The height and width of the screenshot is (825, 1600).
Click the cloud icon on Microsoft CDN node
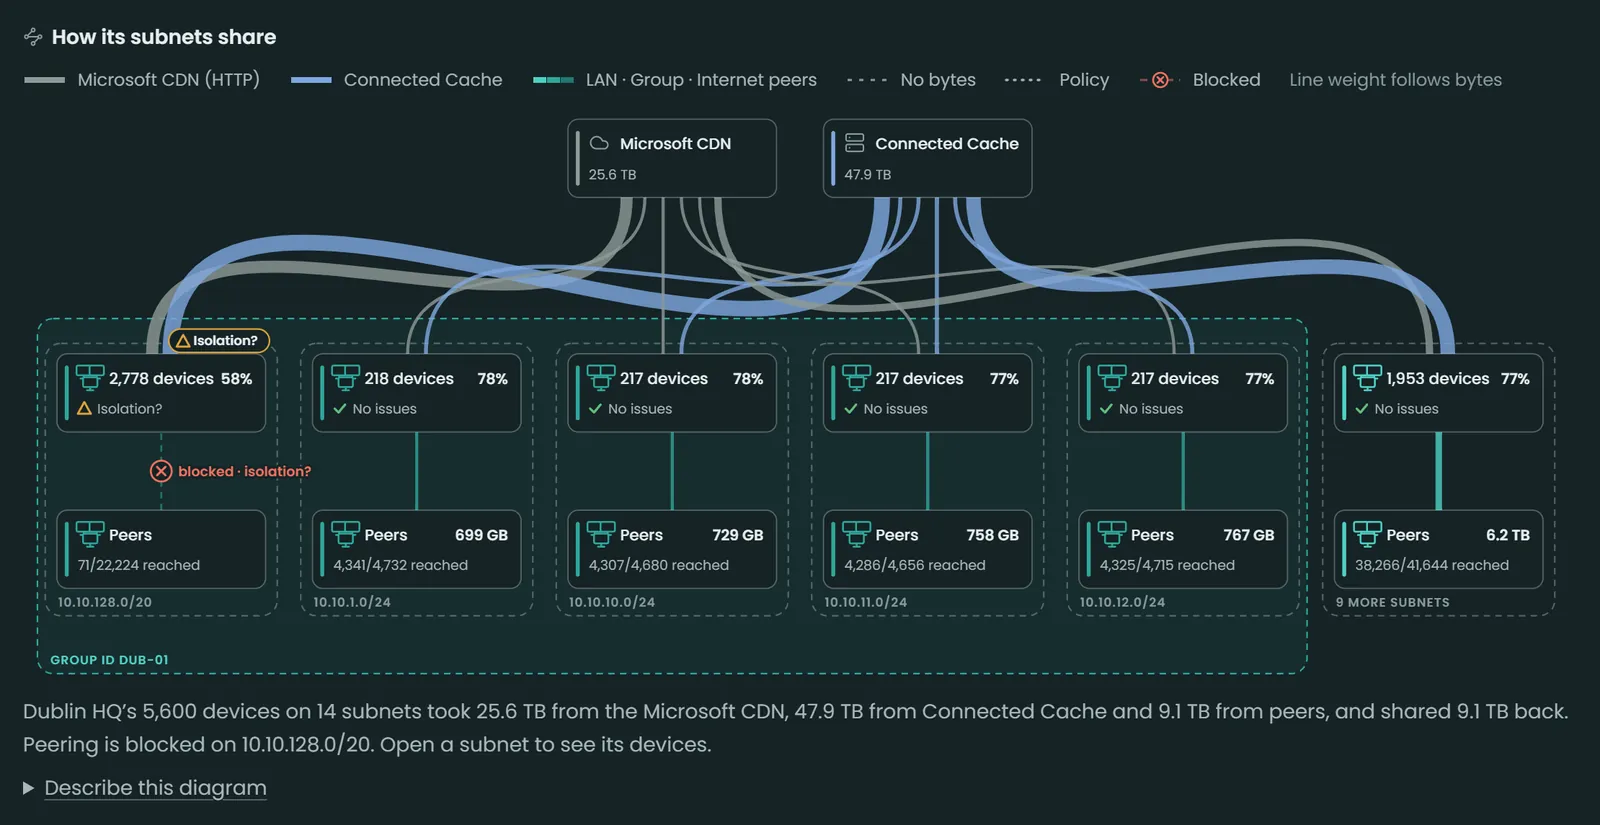coord(599,143)
